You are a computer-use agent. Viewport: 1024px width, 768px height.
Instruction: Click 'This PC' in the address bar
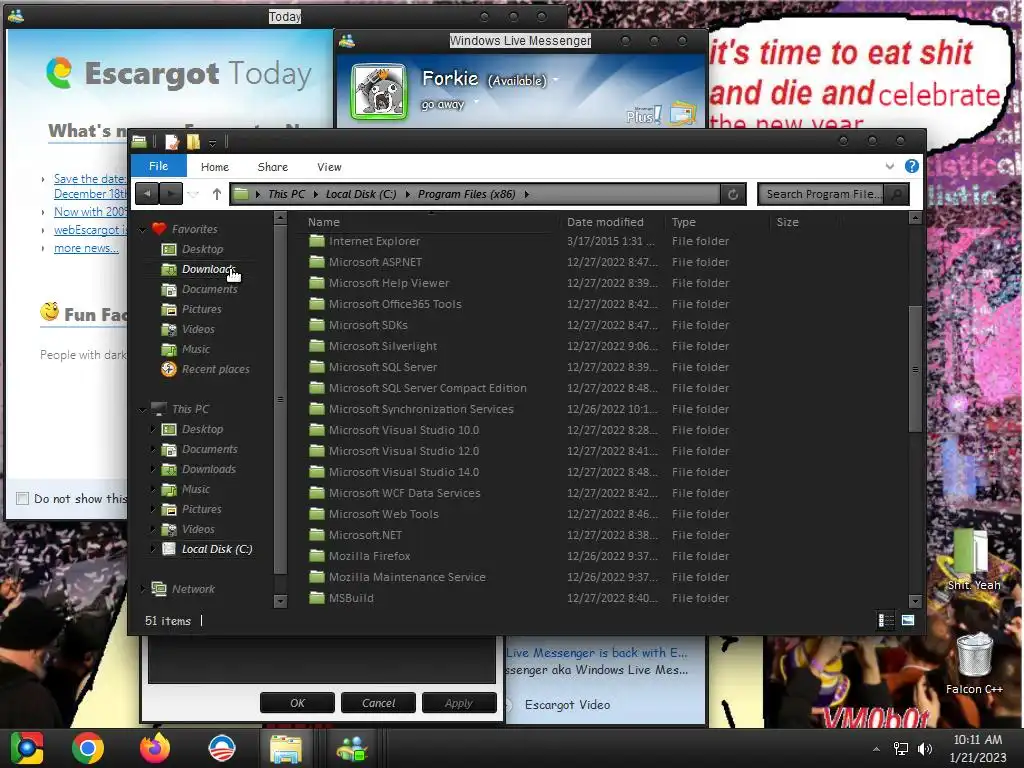pyautogui.click(x=286, y=194)
